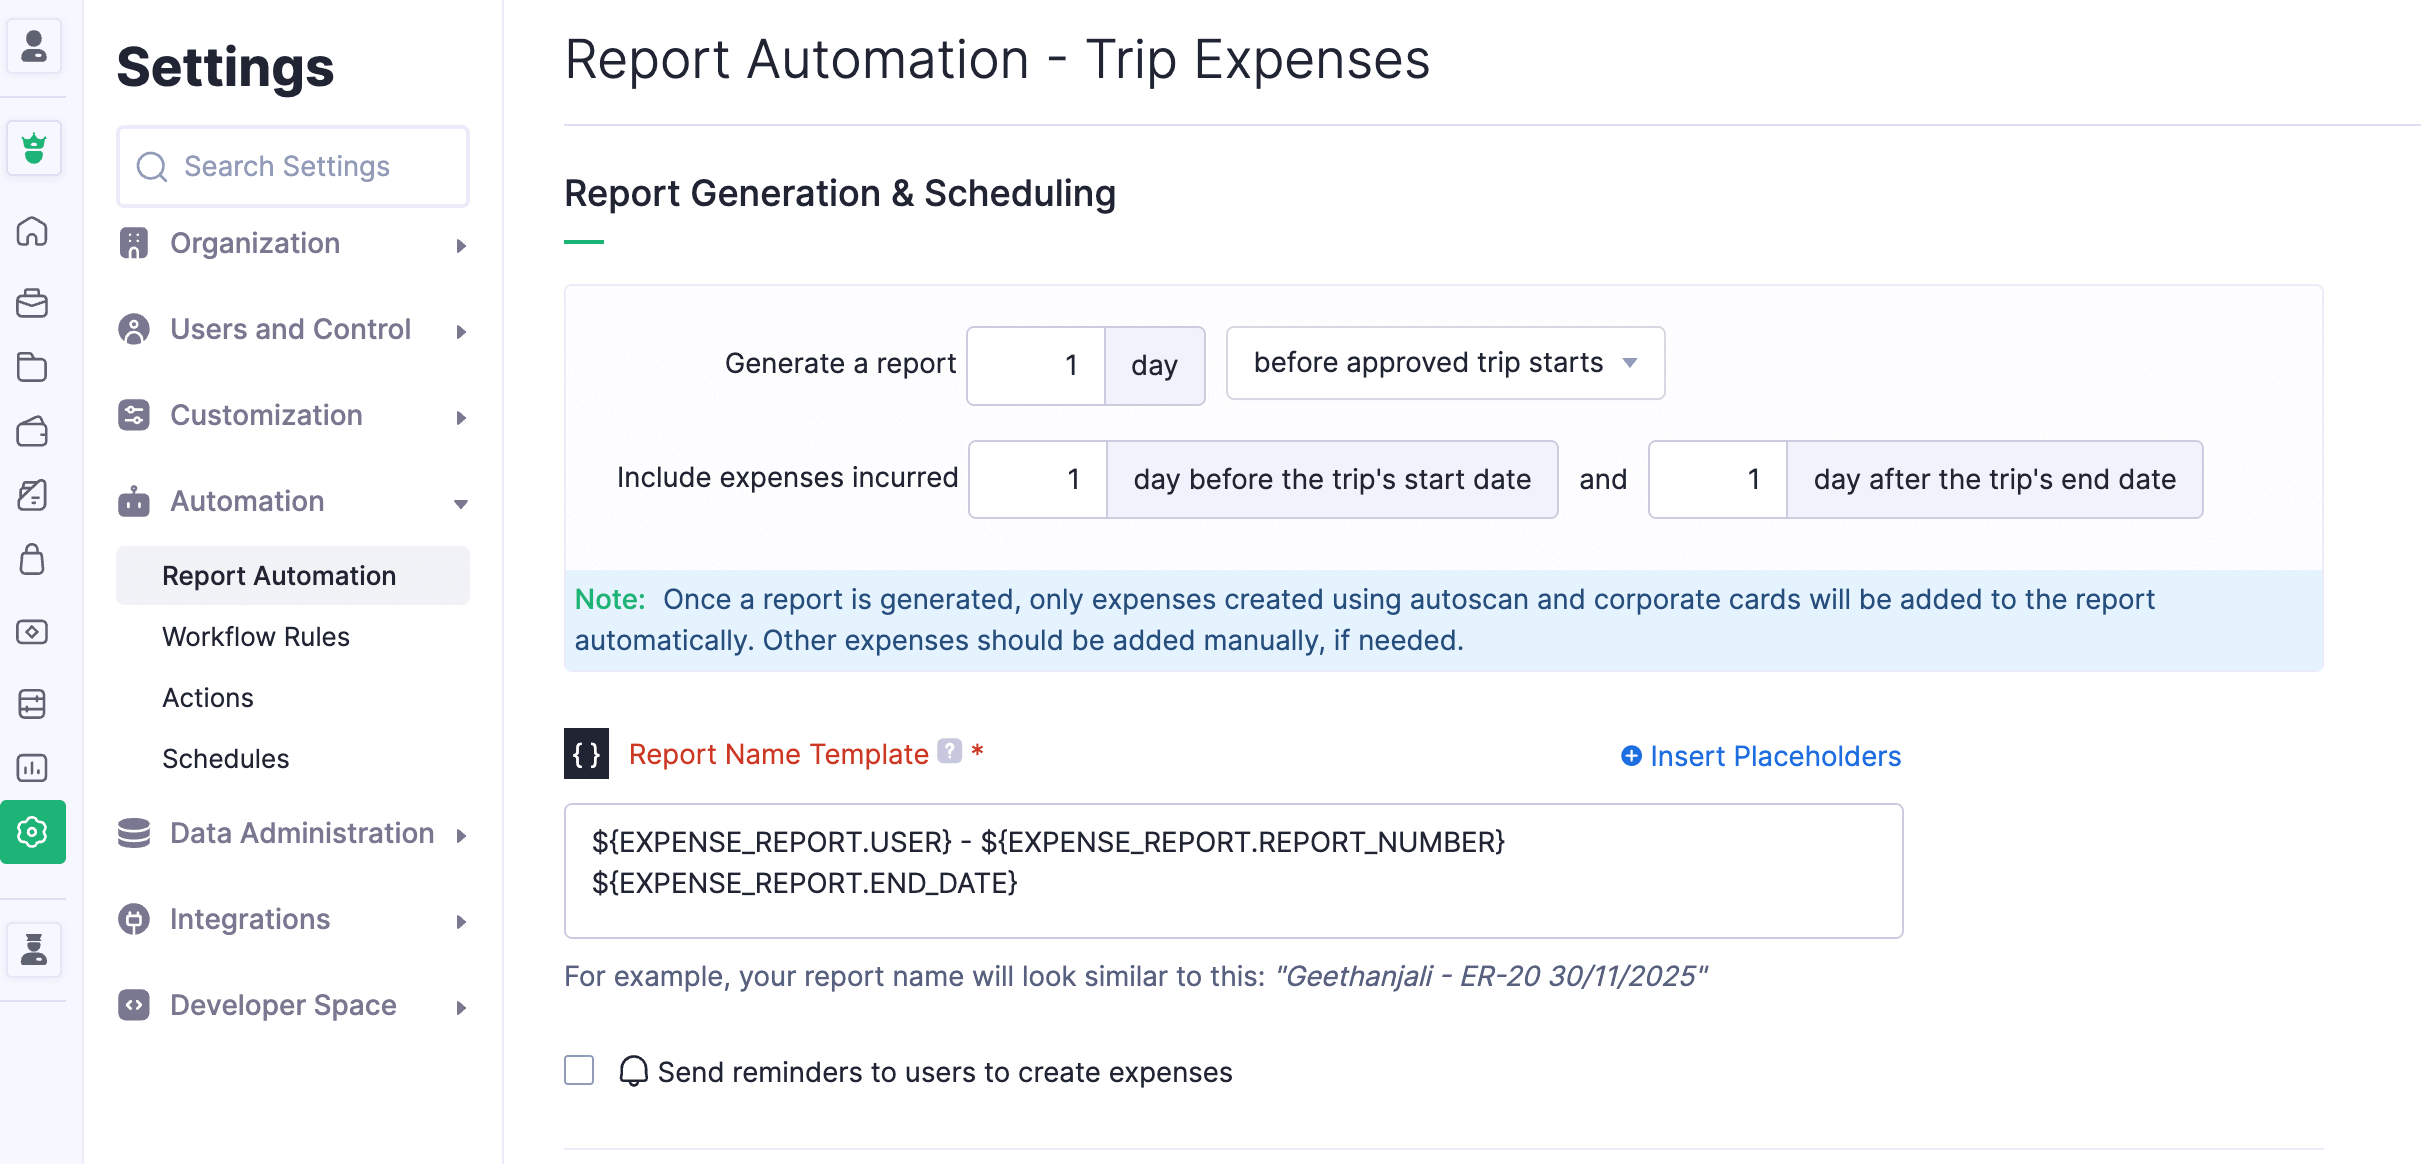Select the green admin view crown icon
The image size is (2421, 1164).
tap(34, 148)
